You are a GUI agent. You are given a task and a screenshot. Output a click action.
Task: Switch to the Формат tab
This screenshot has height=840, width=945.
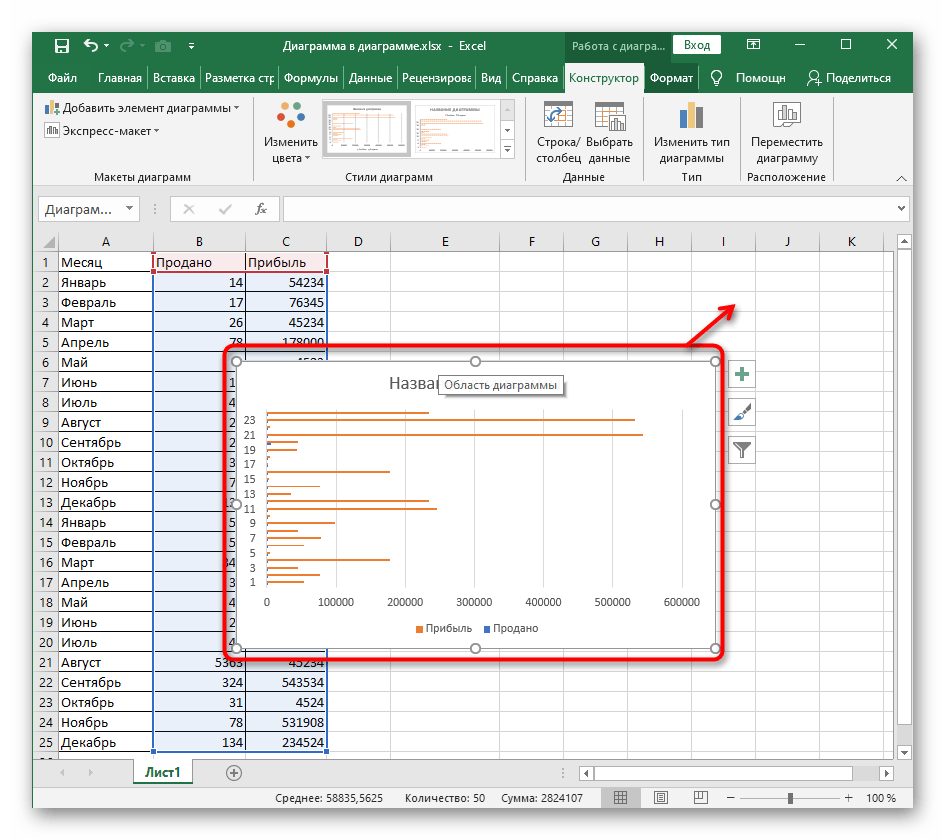(x=671, y=78)
